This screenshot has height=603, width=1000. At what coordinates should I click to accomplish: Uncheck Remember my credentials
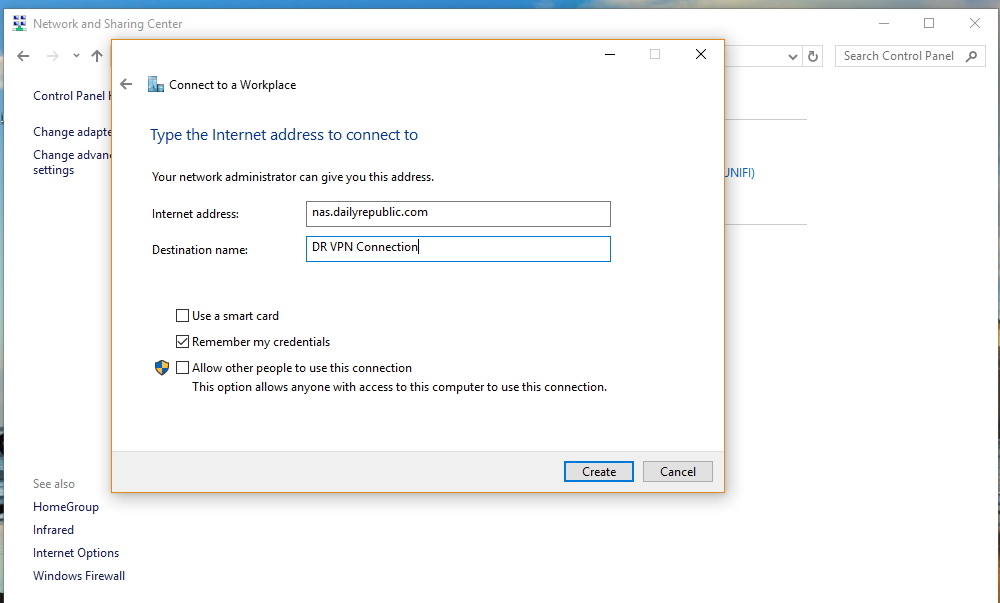(x=182, y=342)
